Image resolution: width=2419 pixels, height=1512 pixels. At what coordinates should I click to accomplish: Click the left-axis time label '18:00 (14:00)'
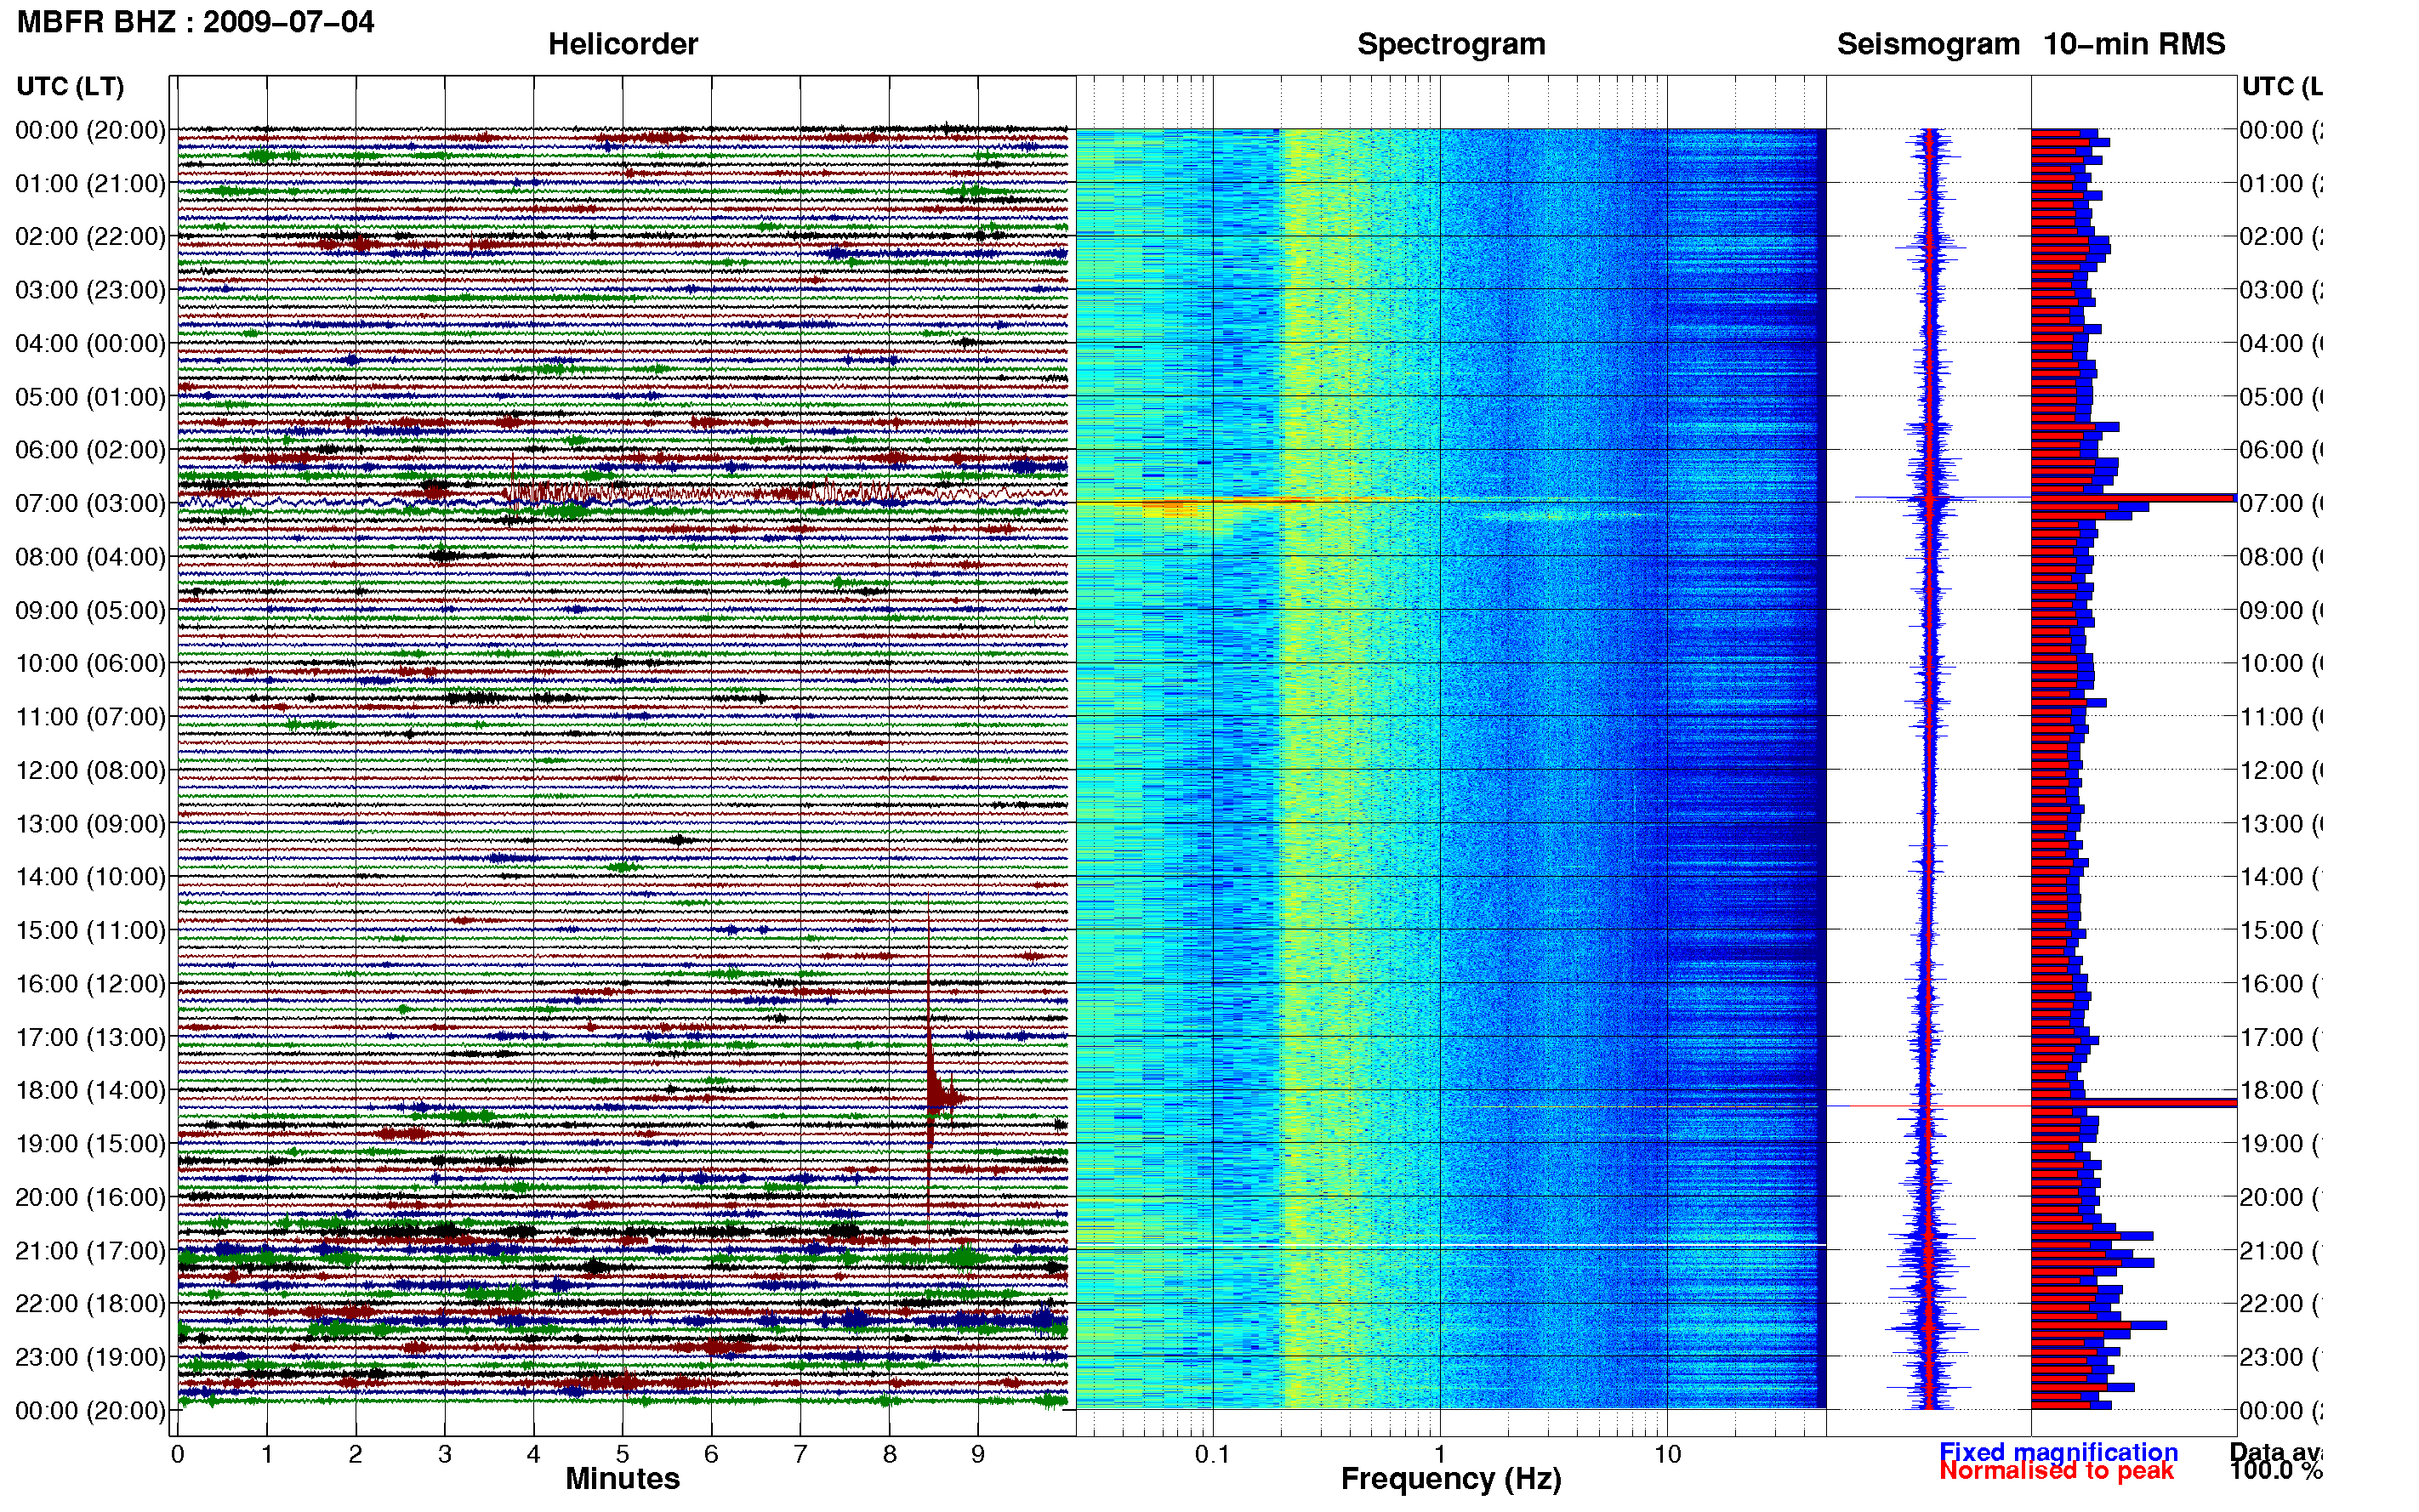[x=90, y=1090]
